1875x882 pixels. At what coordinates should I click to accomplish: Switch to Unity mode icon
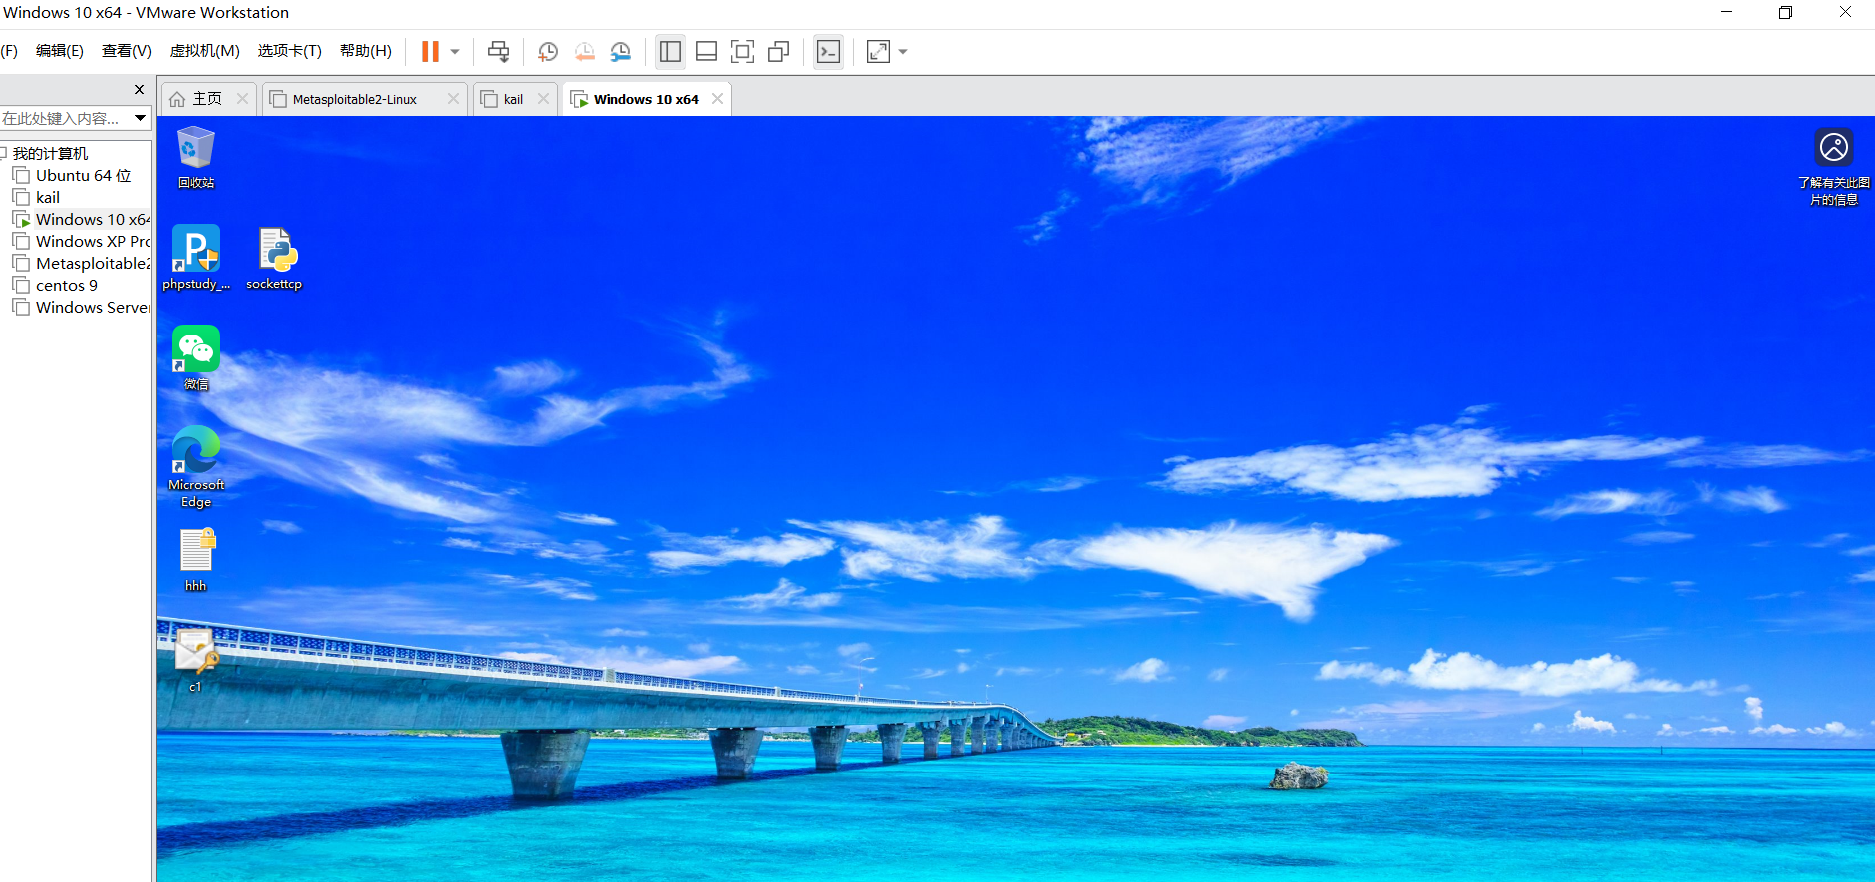(x=779, y=52)
